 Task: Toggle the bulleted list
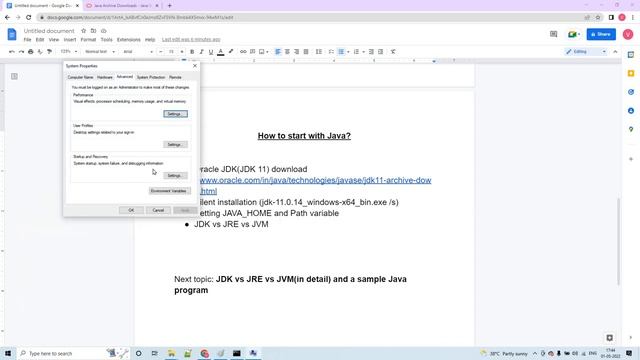tap(341, 52)
